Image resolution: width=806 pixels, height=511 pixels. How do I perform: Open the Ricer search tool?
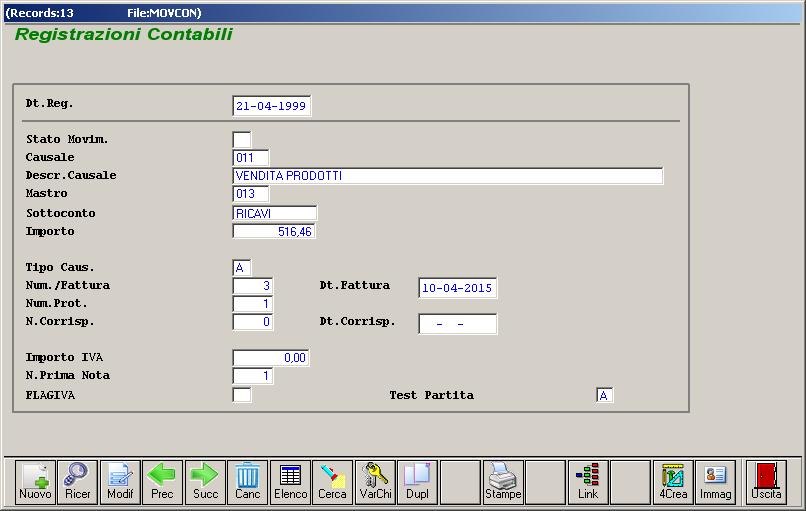(78, 481)
